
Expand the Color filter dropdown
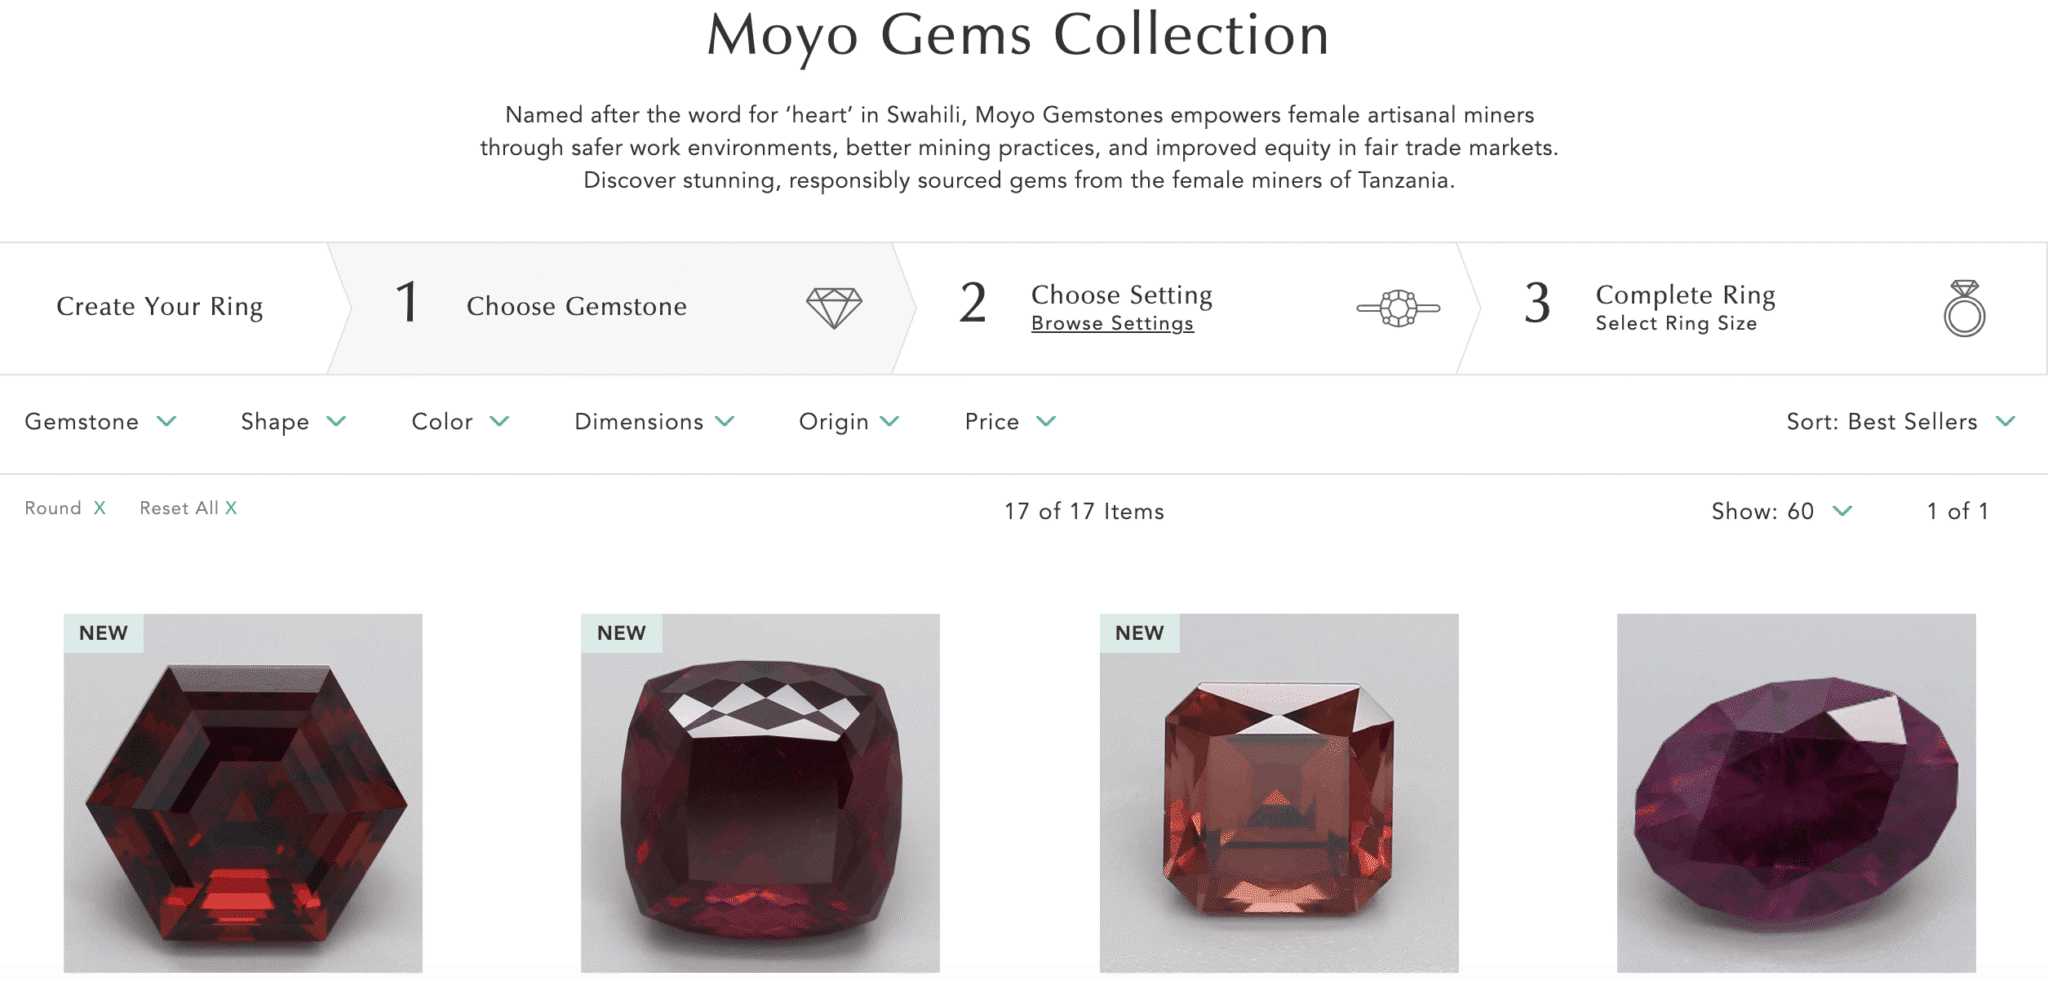tap(460, 422)
